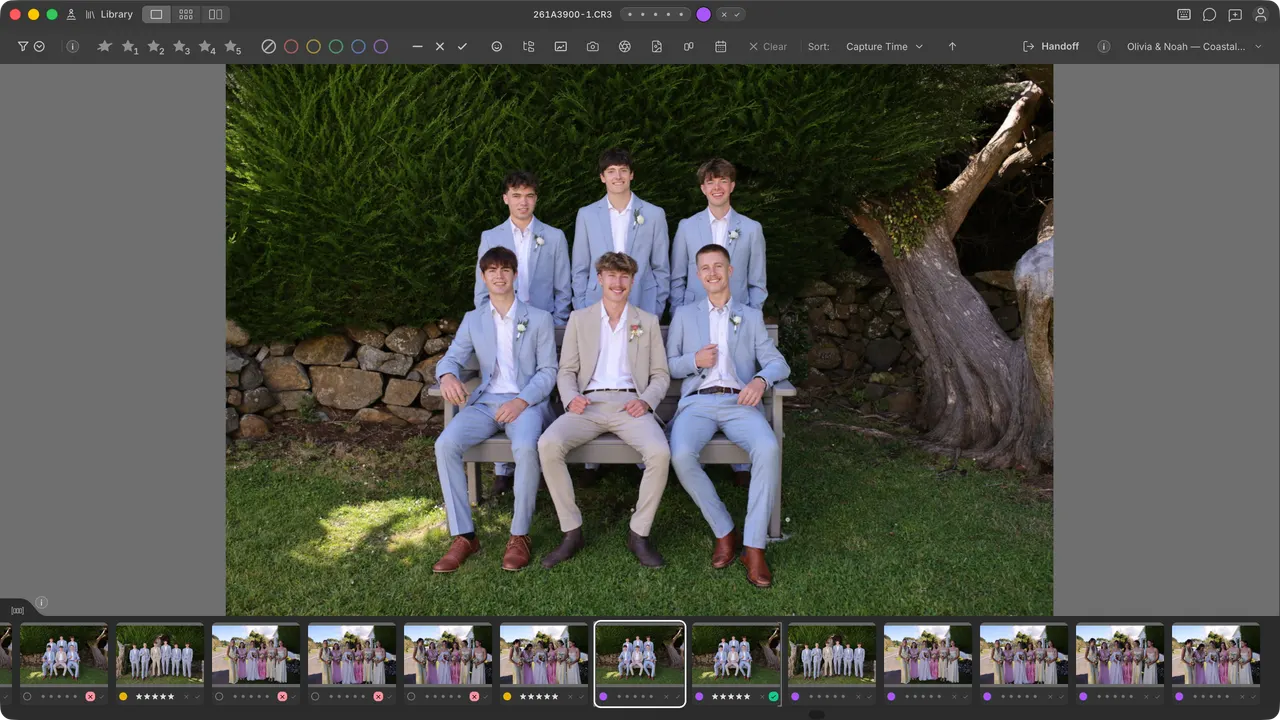Switch to side-by-side compare view
1280x720 pixels.
tap(215, 15)
